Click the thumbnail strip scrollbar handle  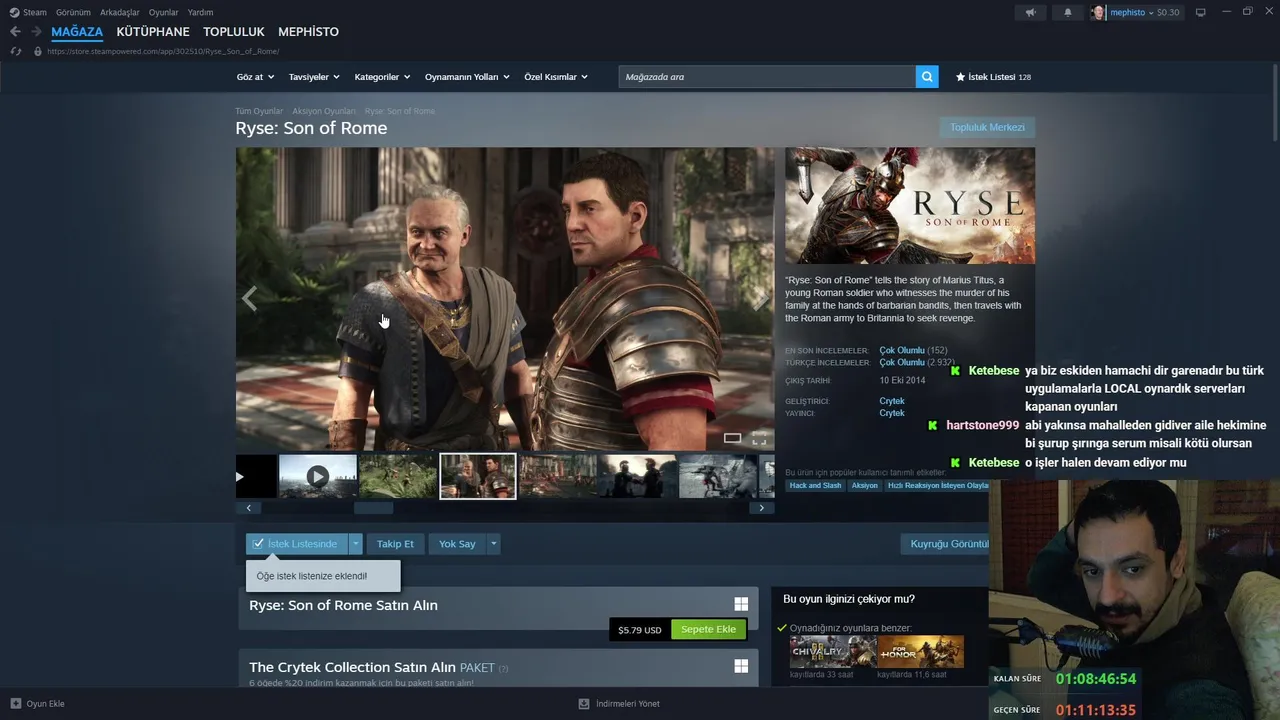pos(373,508)
